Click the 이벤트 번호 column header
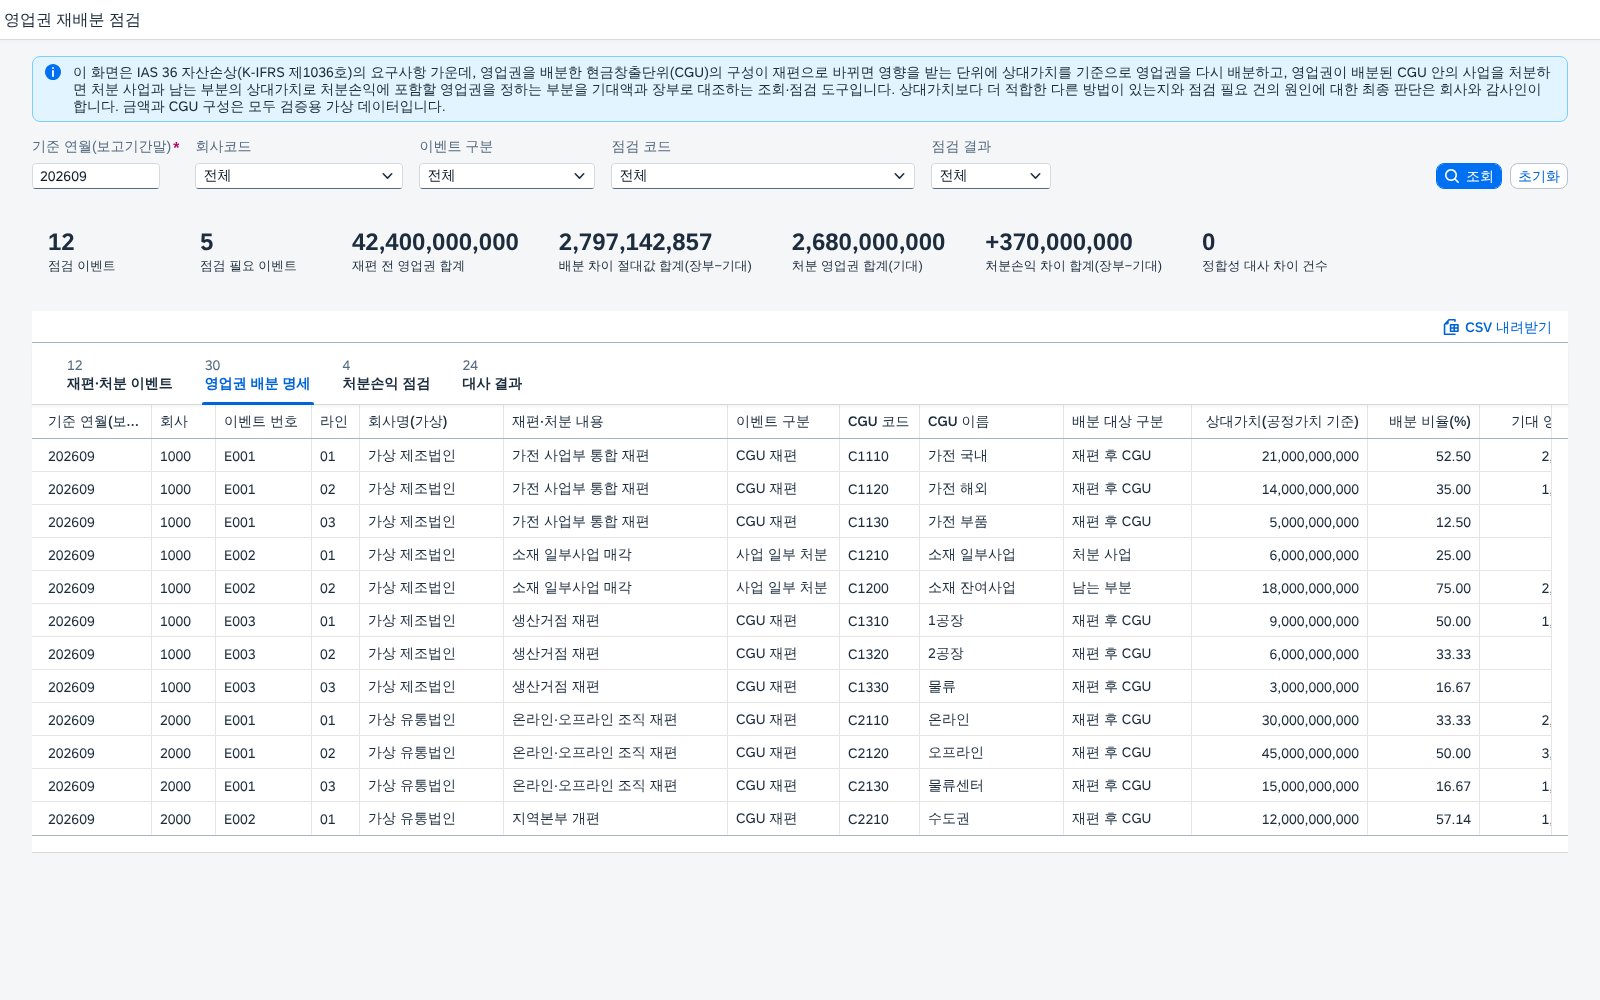The height and width of the screenshot is (1000, 1600). point(263,422)
